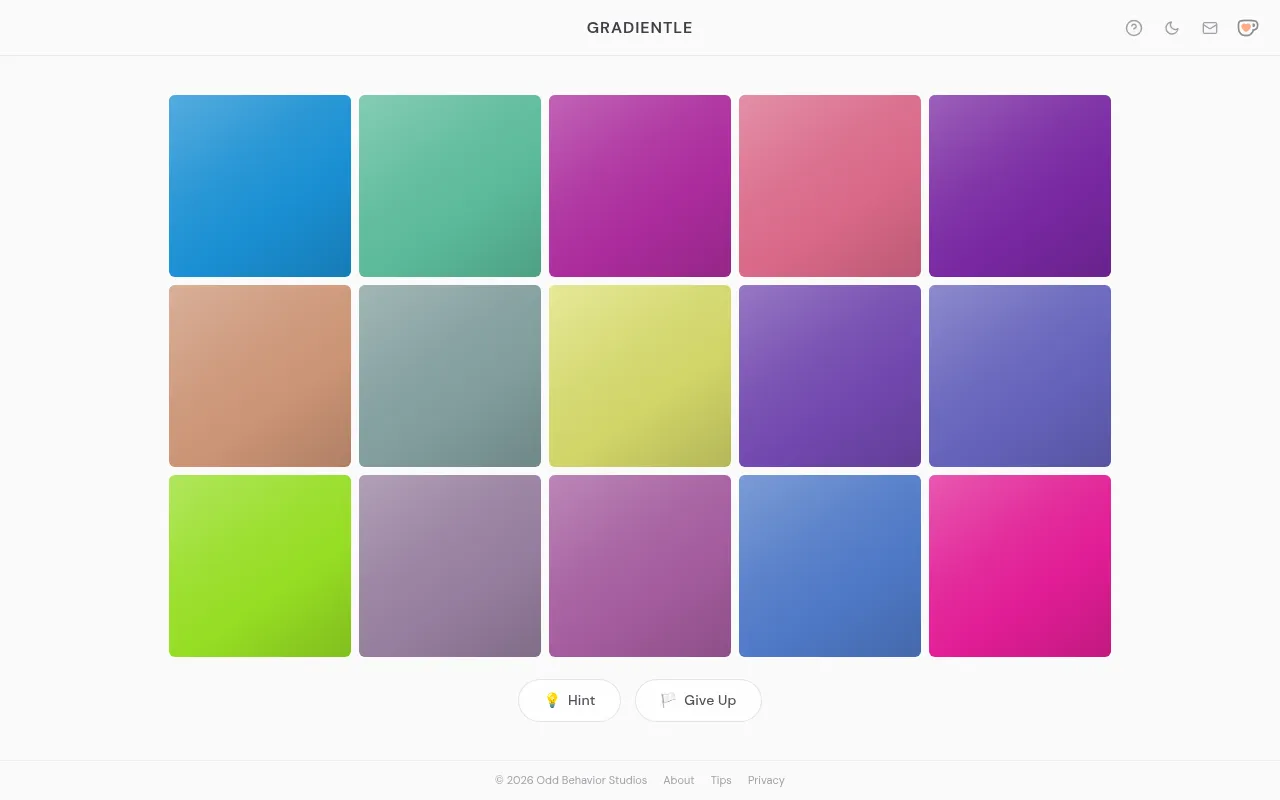Select the orchid tile below the yellow tile
1280x800 pixels.
(x=640, y=566)
